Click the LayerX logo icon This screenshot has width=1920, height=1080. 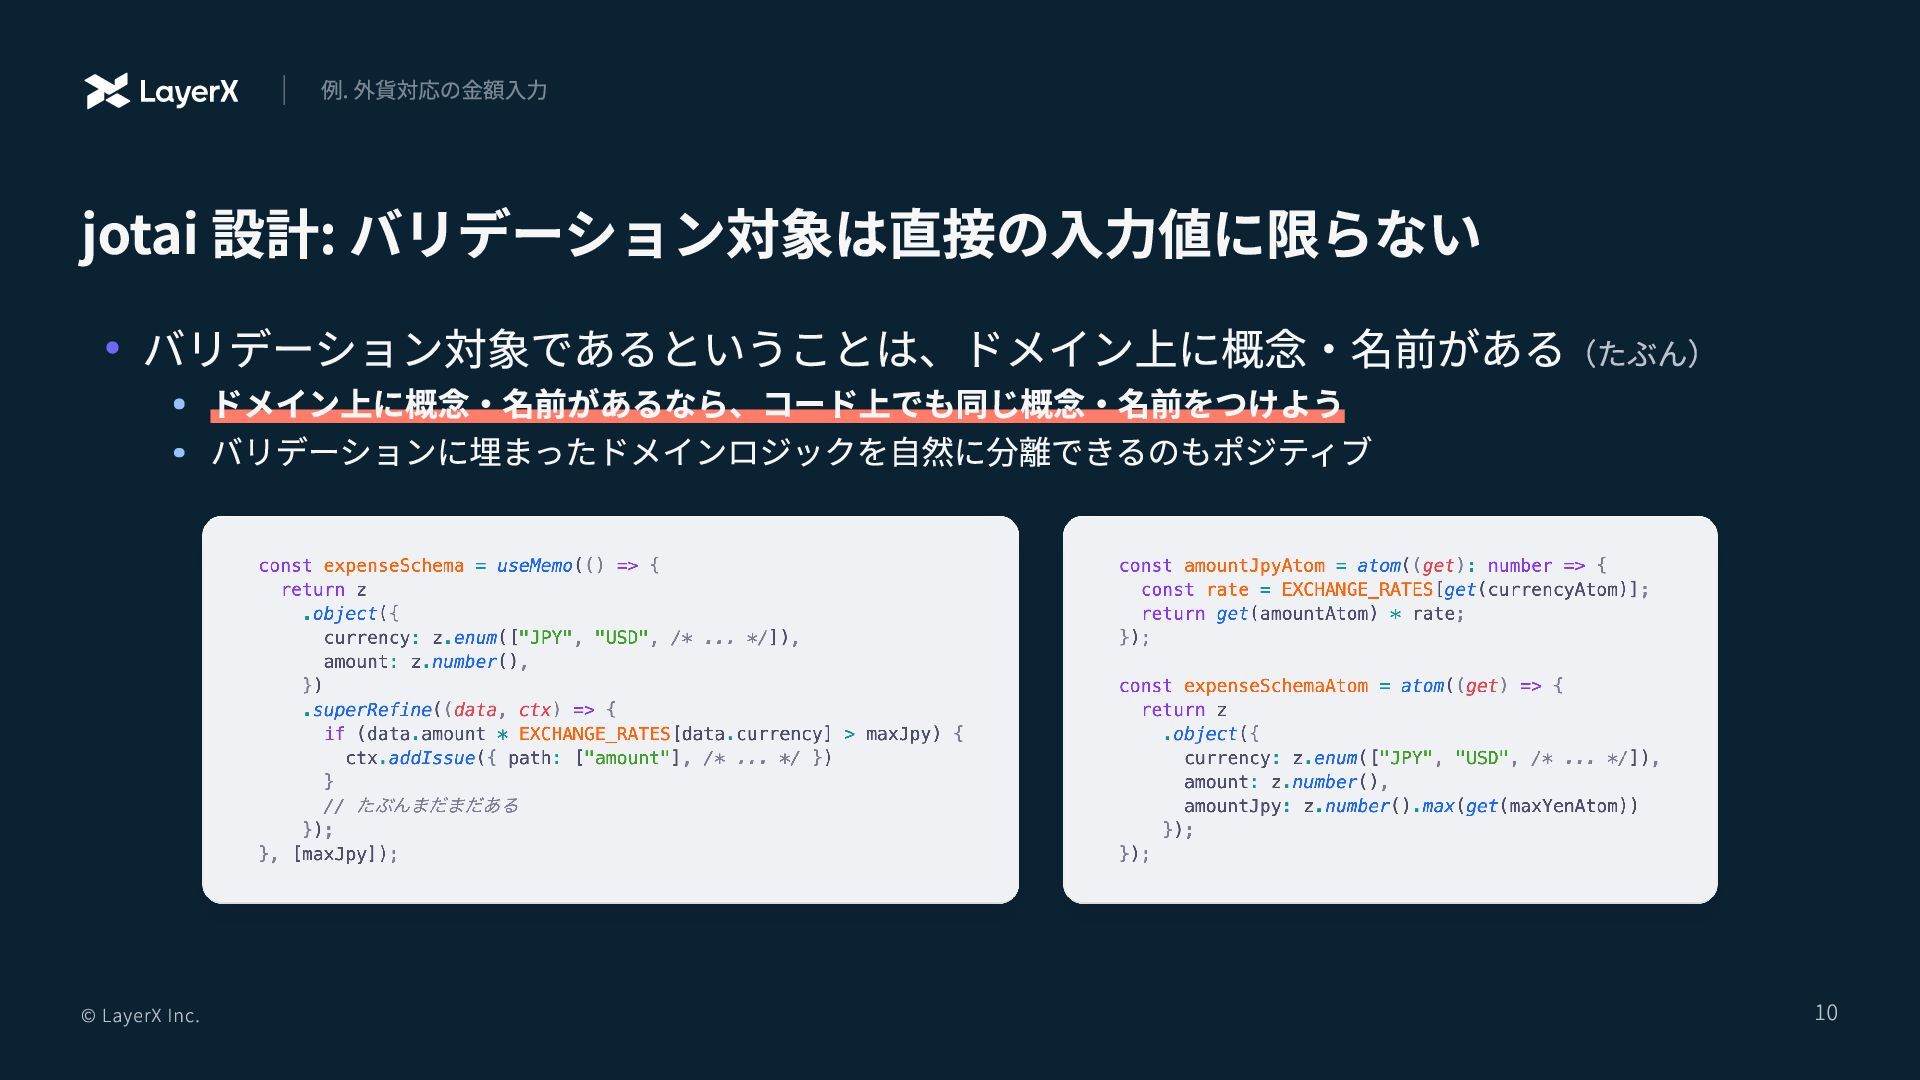coord(107,91)
